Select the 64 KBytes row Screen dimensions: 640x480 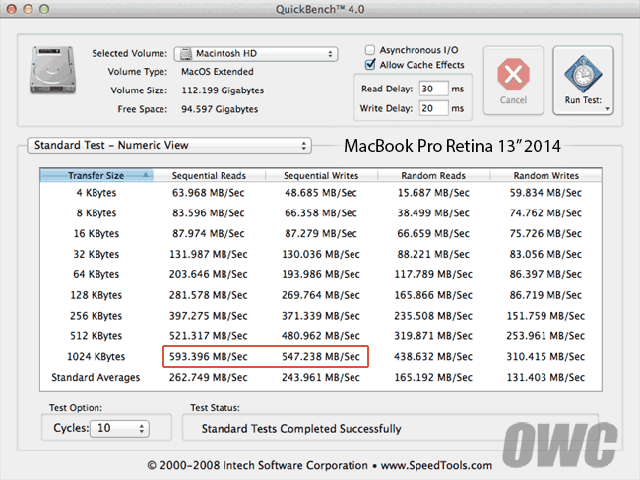[x=321, y=274]
